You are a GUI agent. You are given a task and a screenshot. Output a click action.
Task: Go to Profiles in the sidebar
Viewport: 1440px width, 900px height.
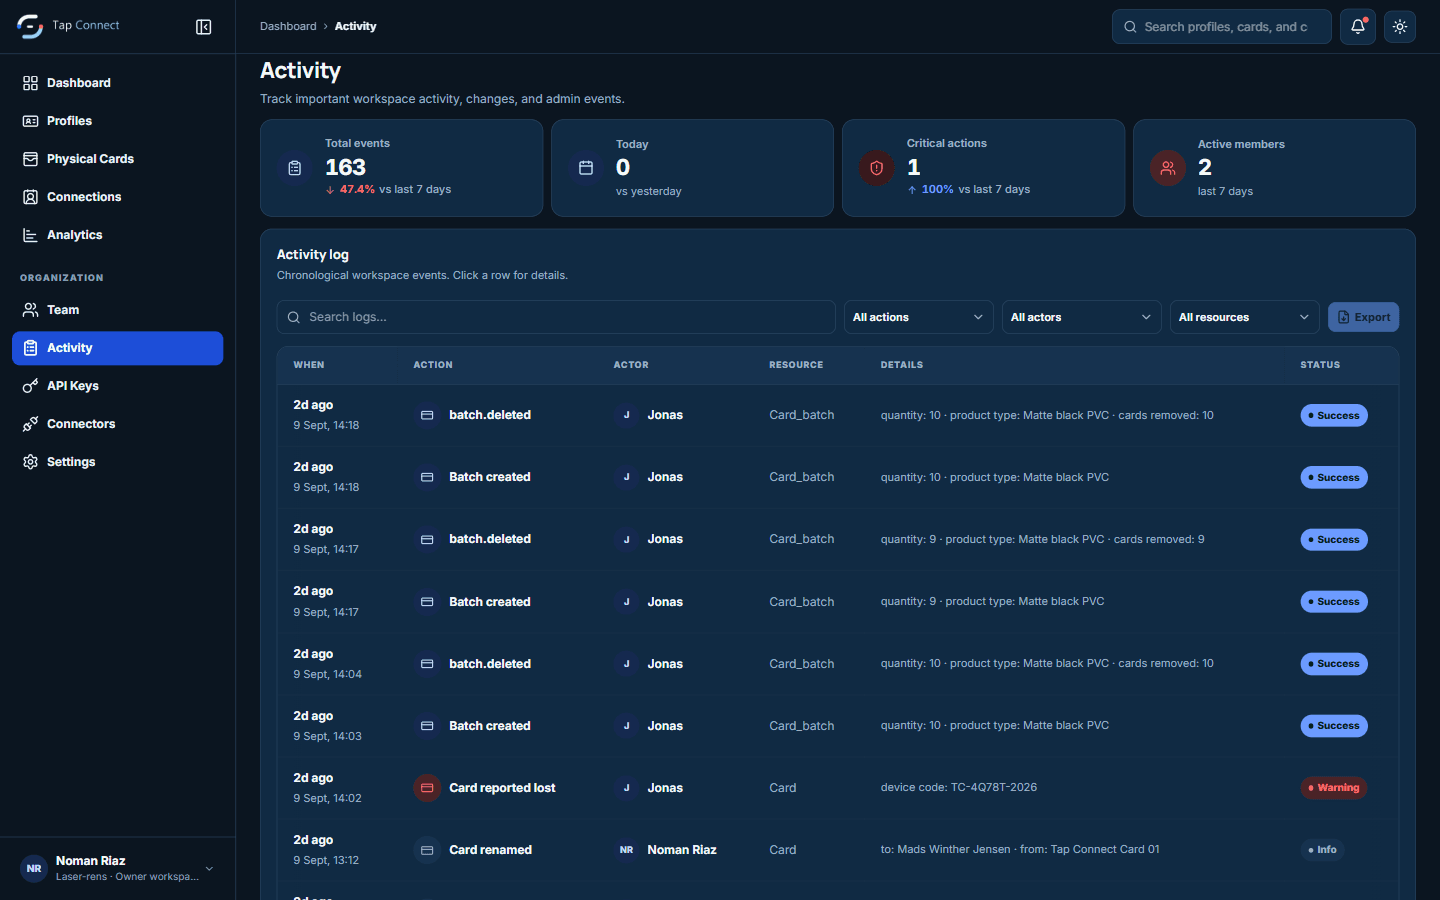tap(118, 121)
